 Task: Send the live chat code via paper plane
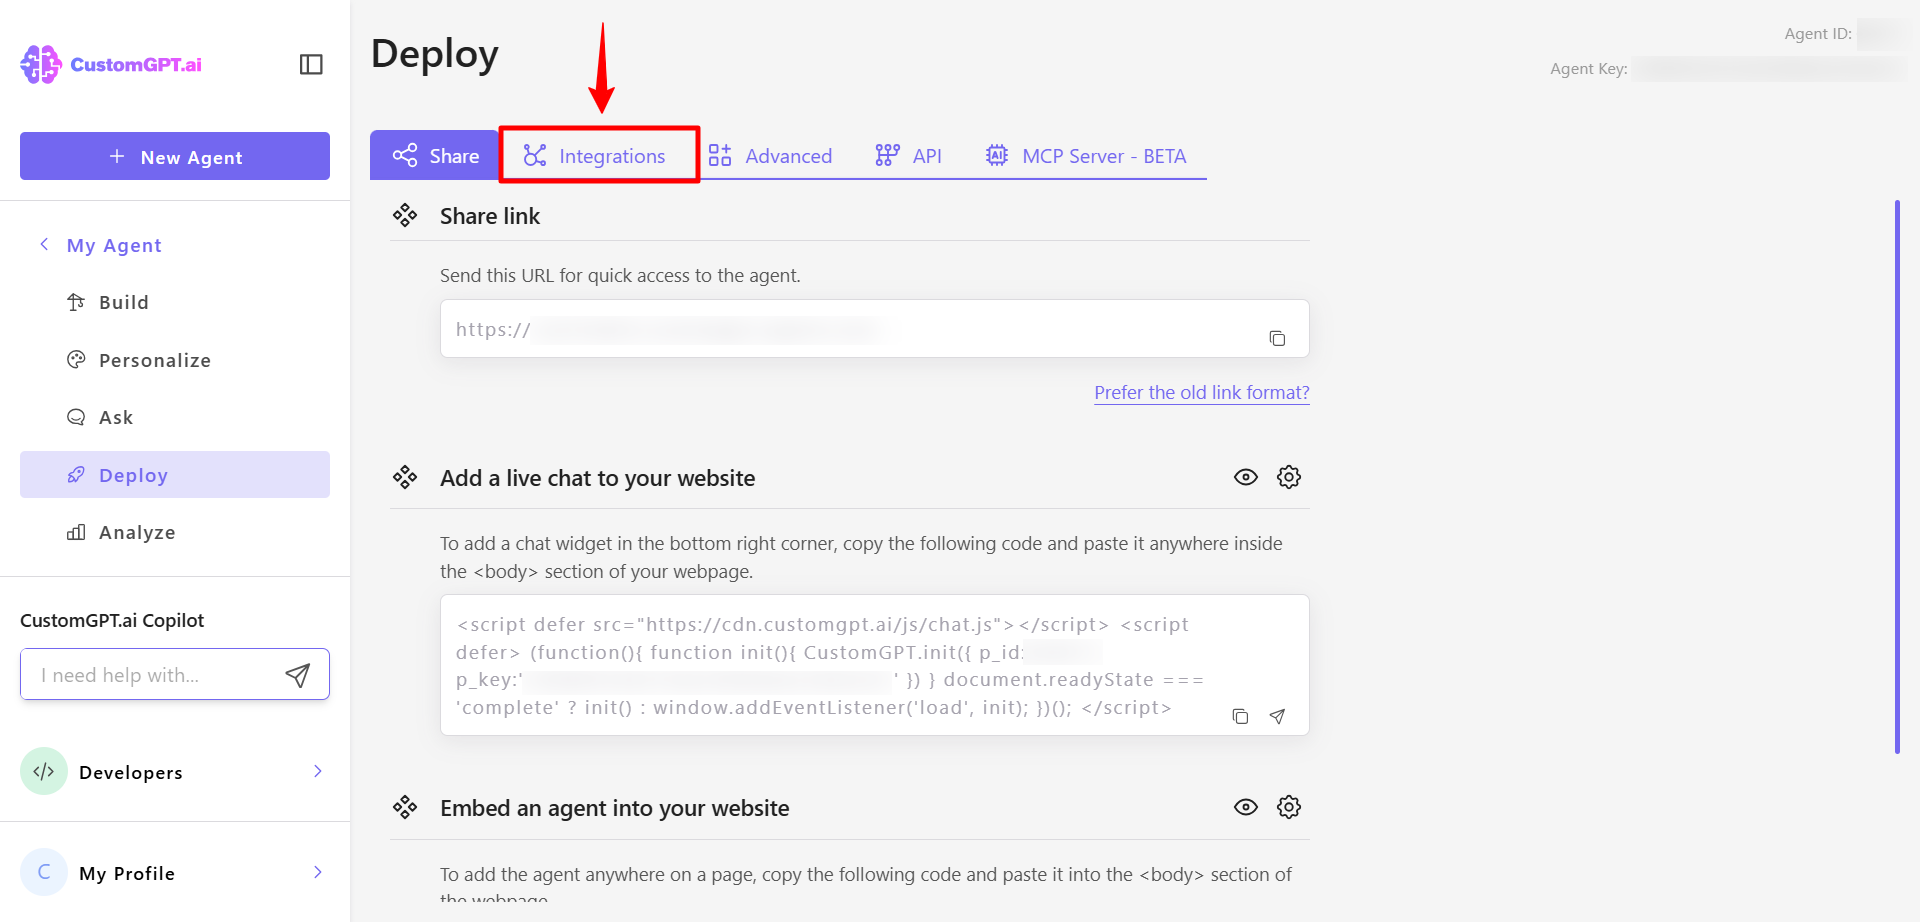click(x=1277, y=716)
